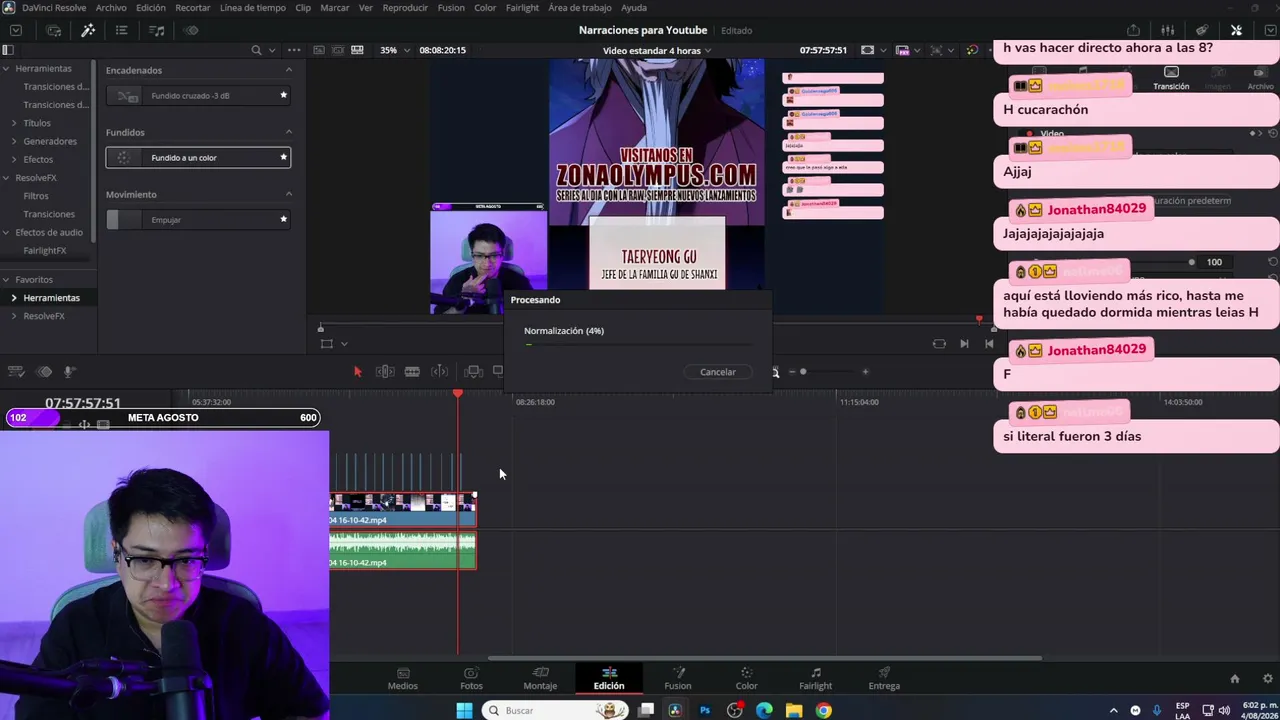1280x720 pixels.
Task: Switch to the Entrega page tab
Action: 884,678
